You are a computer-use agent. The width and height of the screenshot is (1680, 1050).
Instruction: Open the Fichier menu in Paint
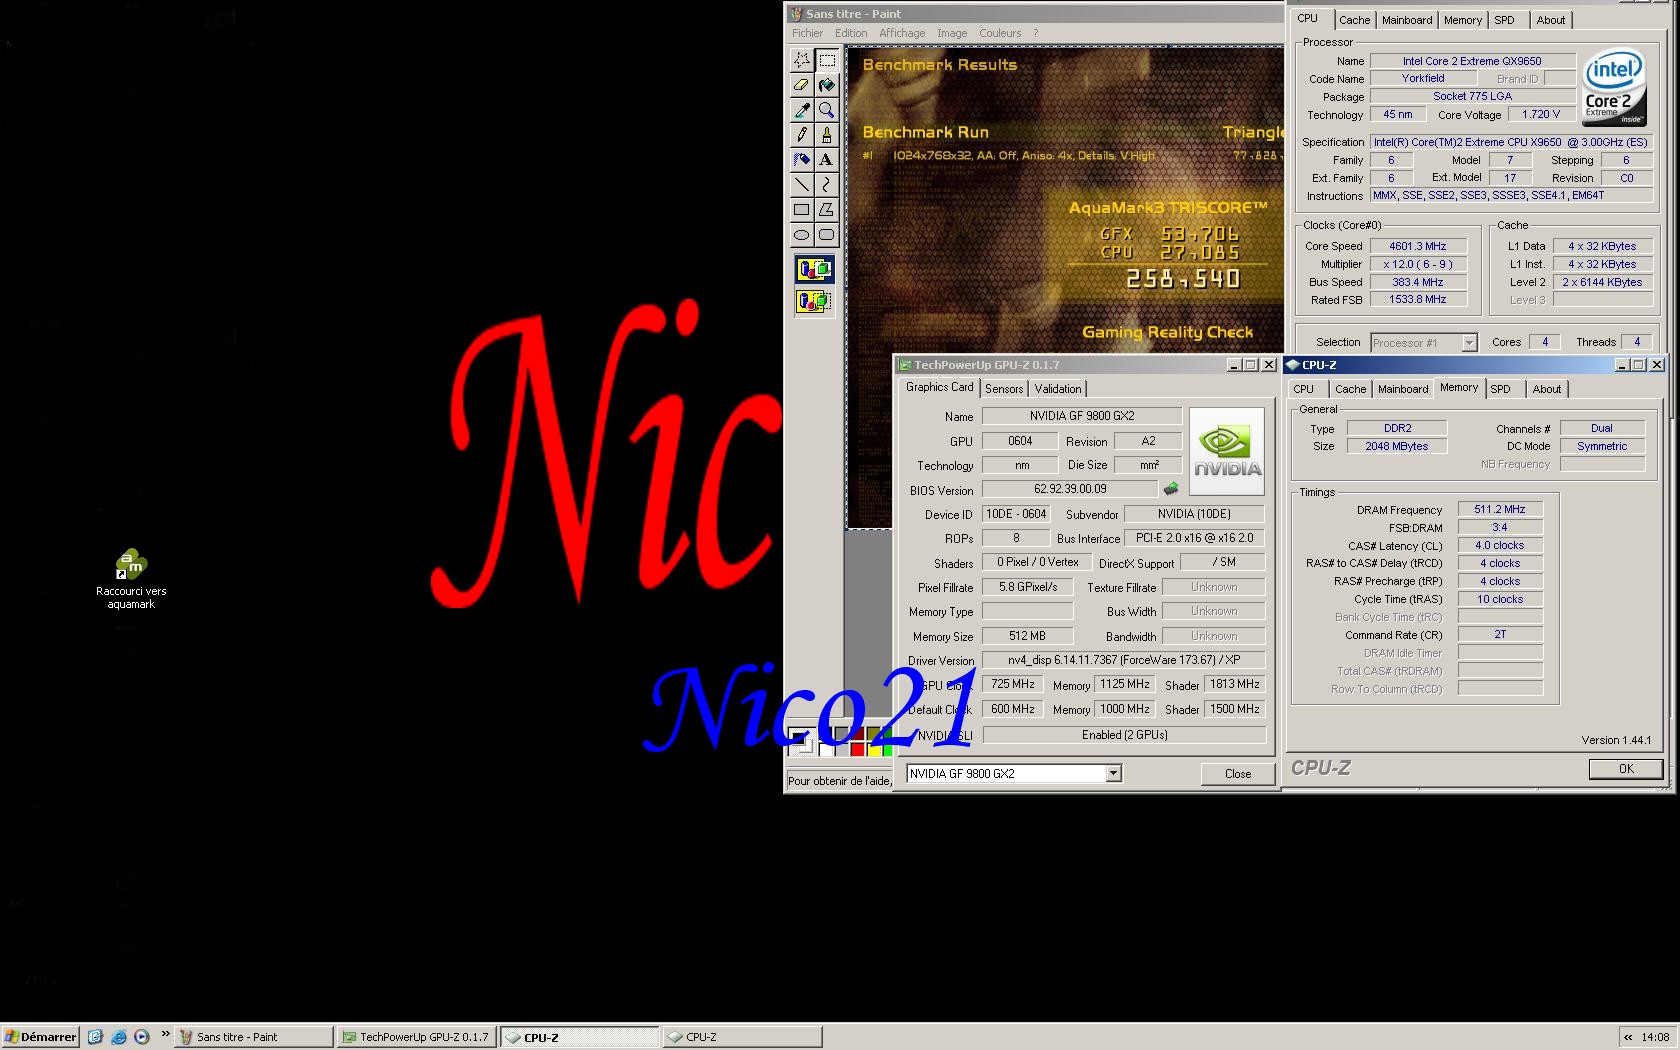808,33
